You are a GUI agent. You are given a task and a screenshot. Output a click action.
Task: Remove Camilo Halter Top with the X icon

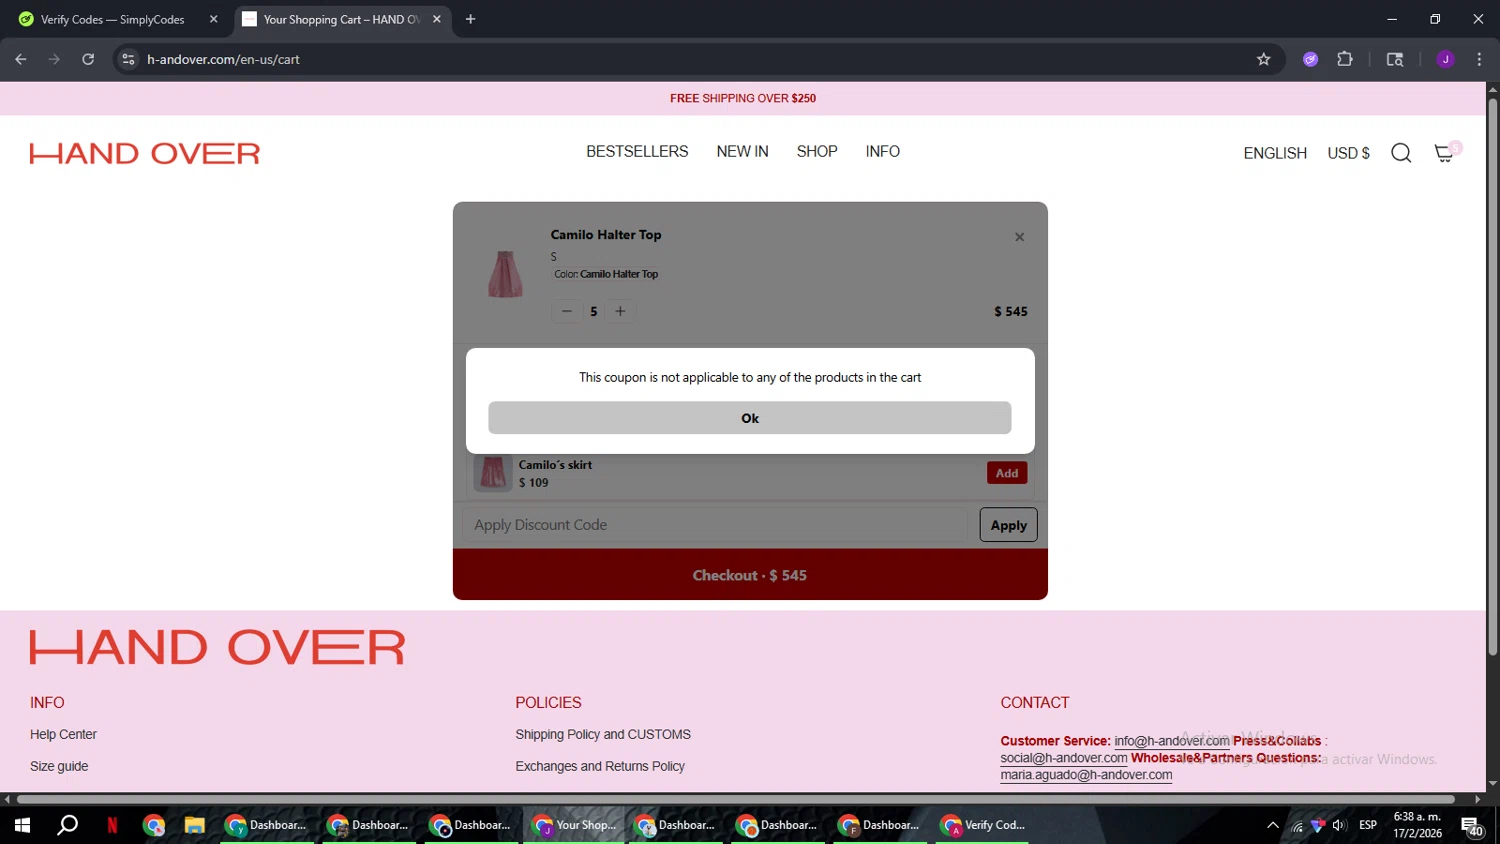click(x=1019, y=237)
